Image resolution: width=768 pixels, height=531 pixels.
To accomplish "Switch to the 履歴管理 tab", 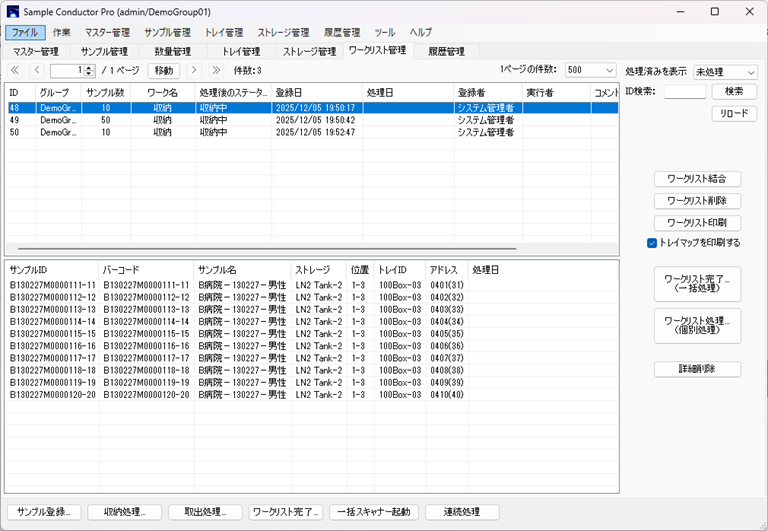I will coord(446,51).
